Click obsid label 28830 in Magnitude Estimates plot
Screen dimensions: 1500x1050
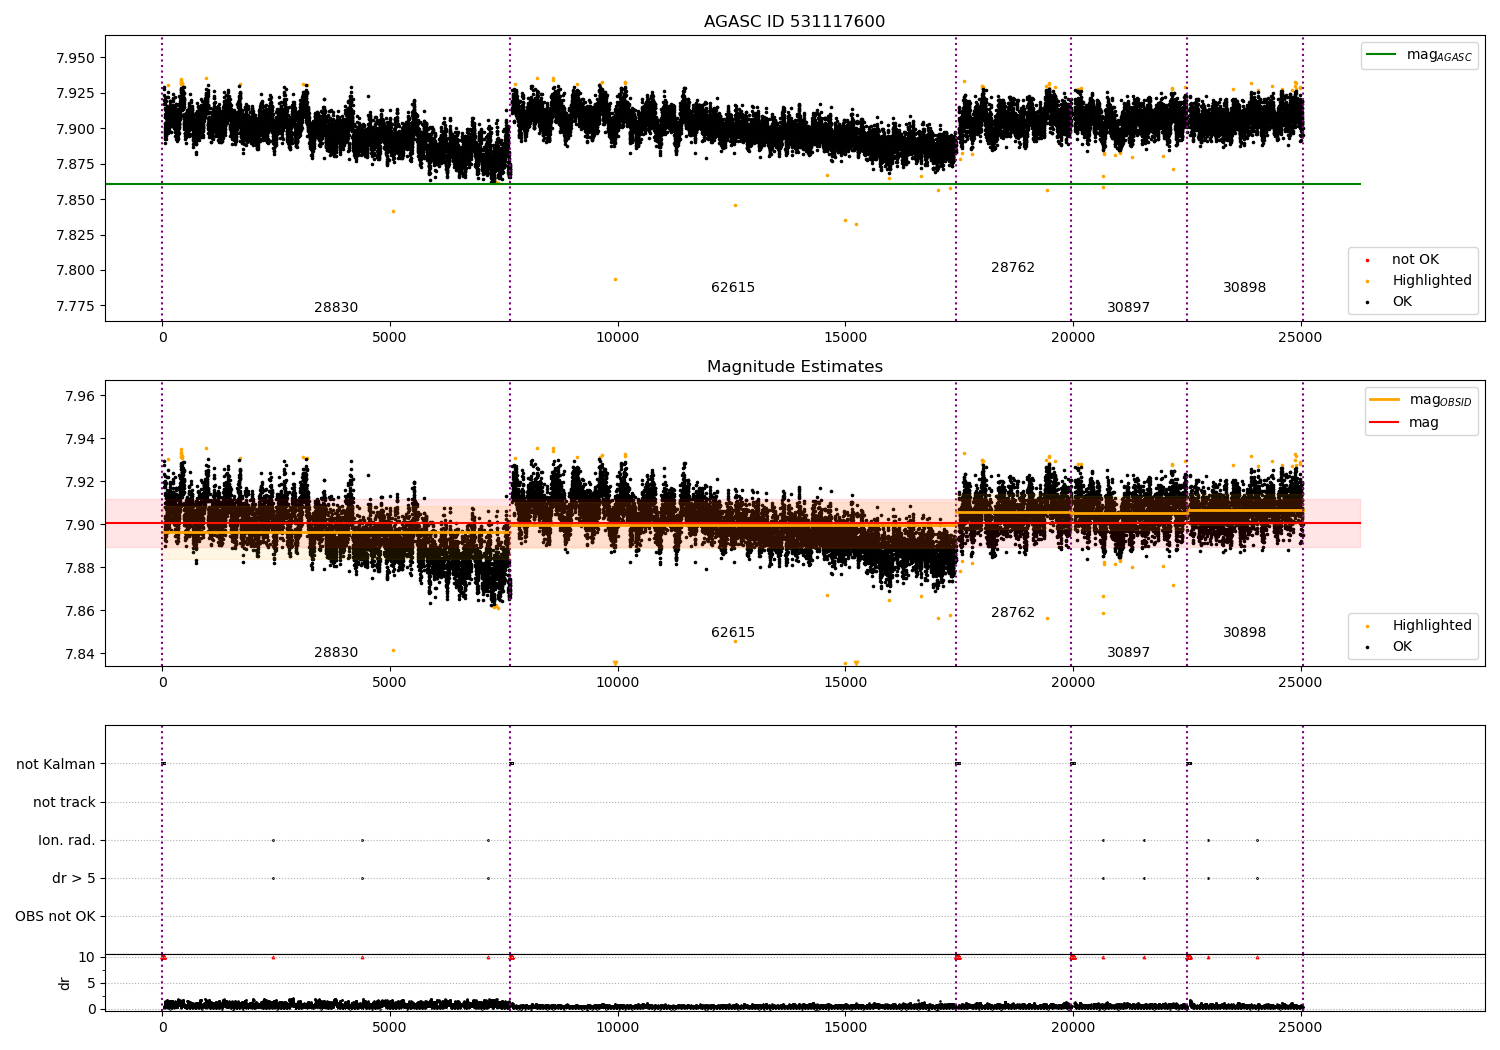(336, 653)
